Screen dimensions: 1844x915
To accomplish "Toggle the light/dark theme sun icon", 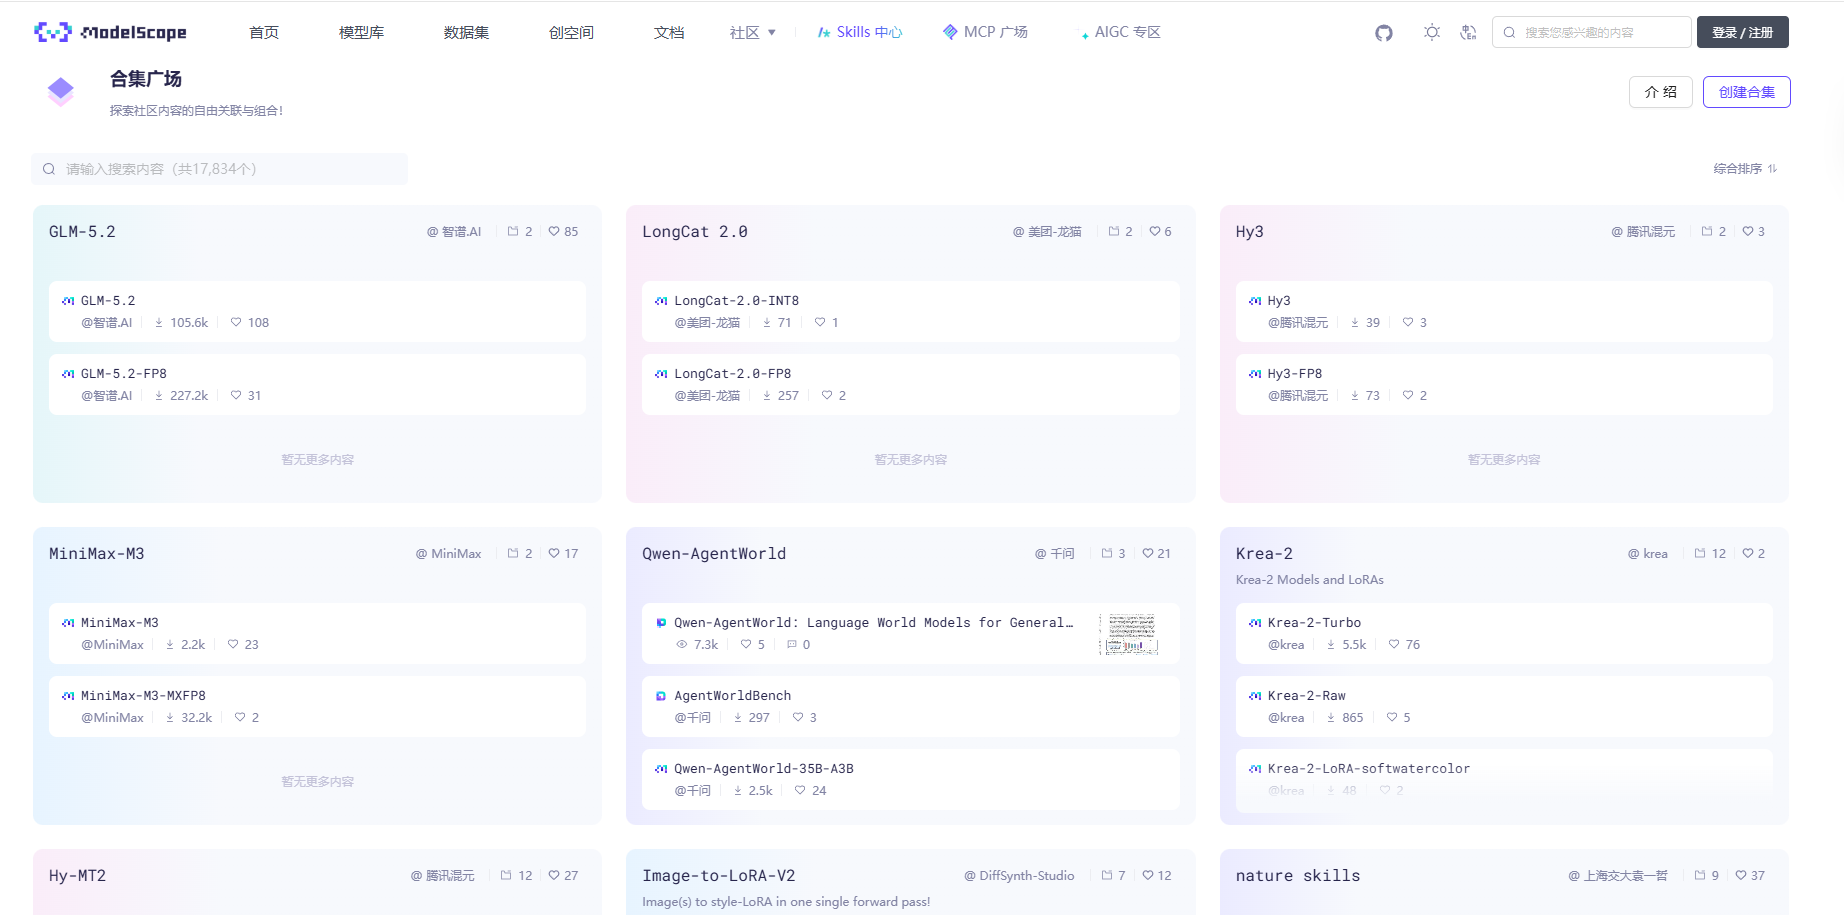I will tap(1432, 33).
